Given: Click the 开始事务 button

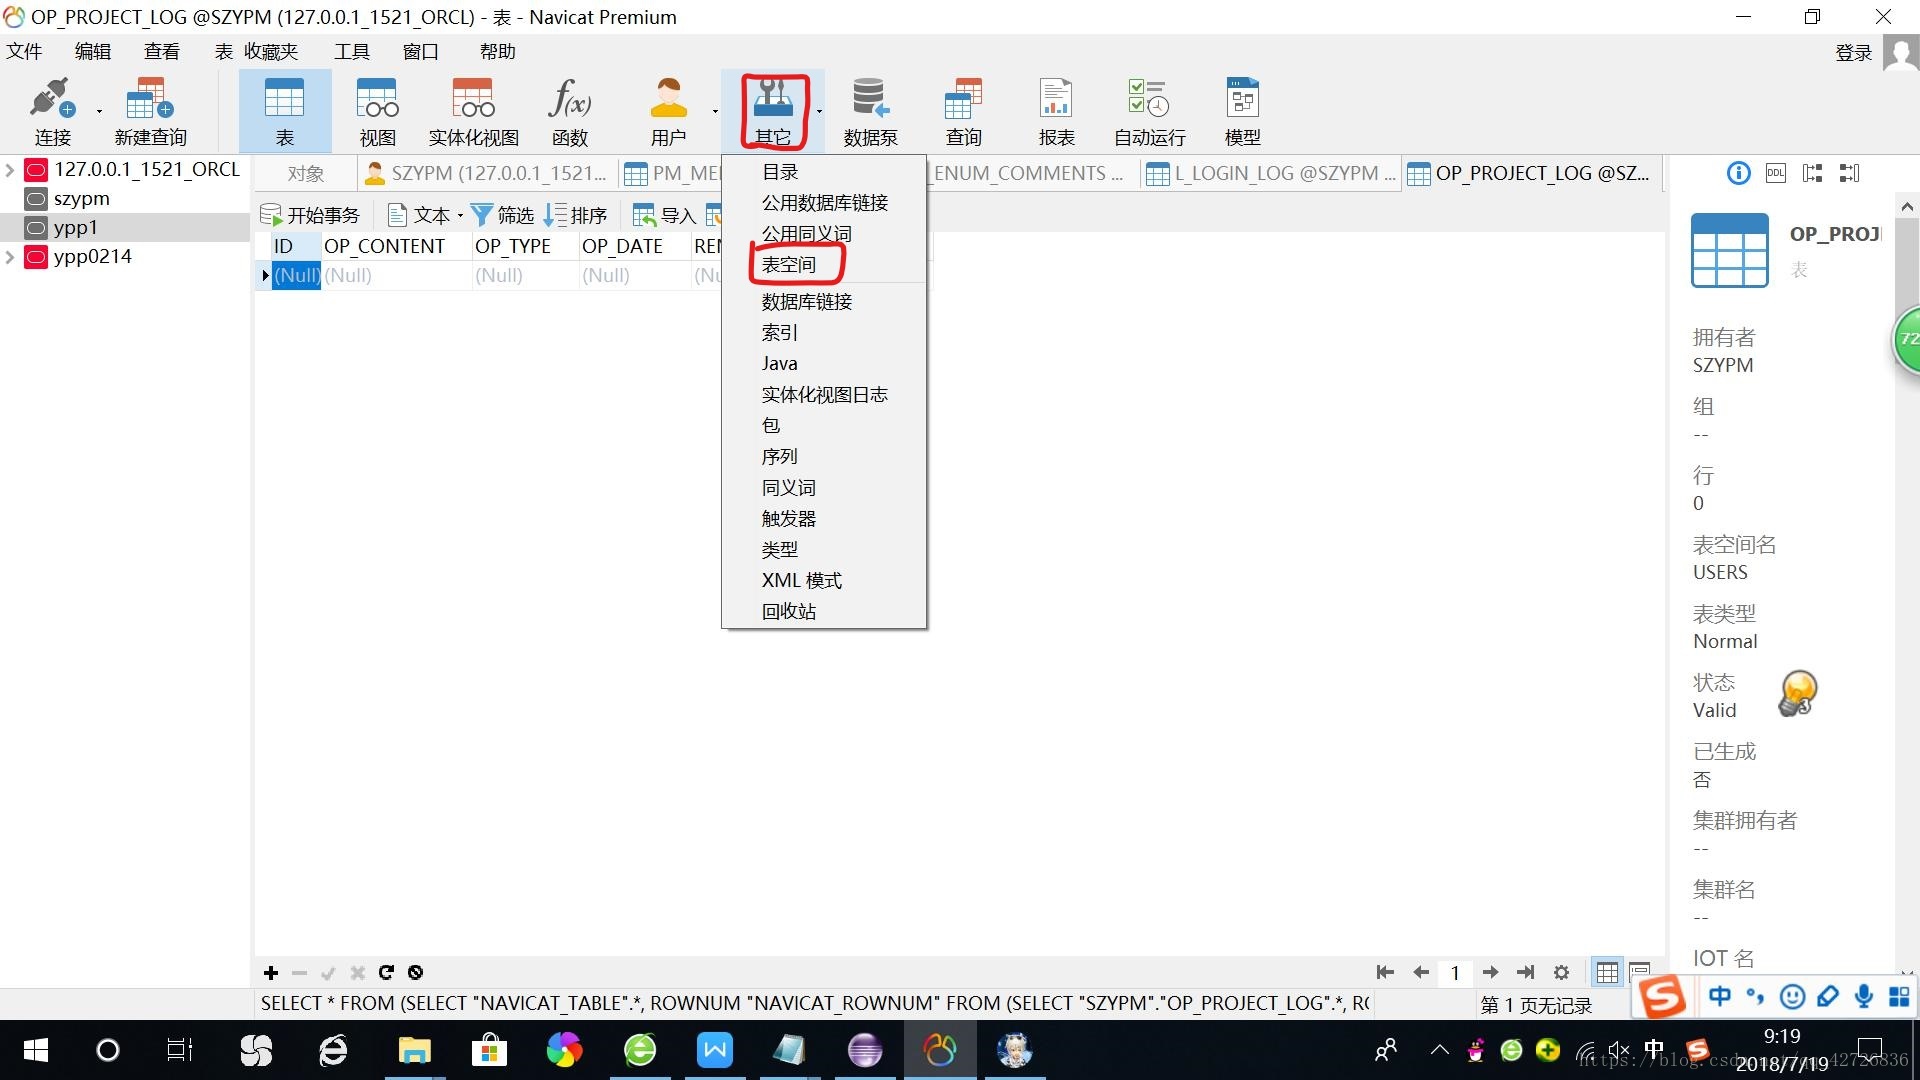Looking at the screenshot, I should click(x=310, y=215).
